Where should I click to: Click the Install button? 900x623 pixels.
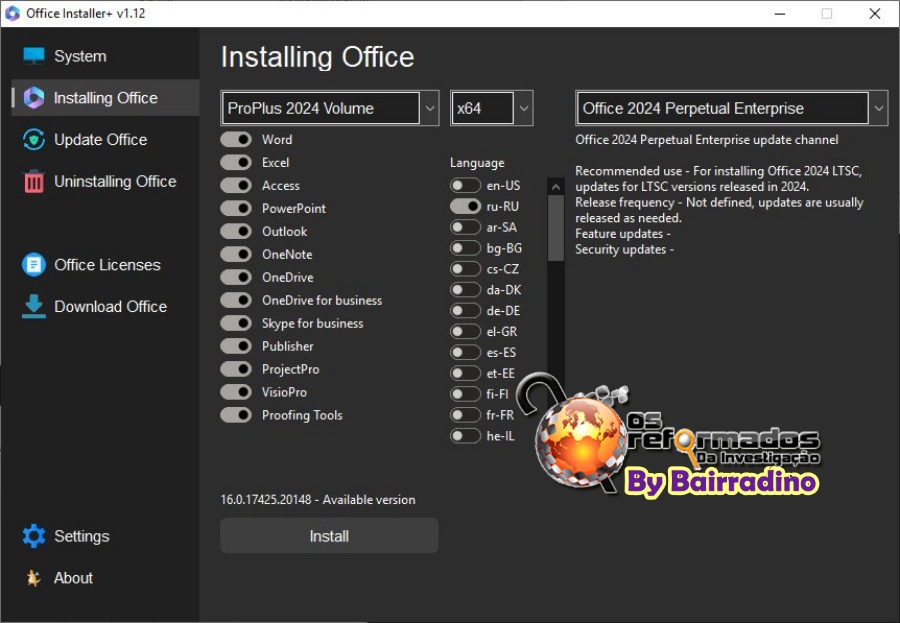tap(329, 536)
